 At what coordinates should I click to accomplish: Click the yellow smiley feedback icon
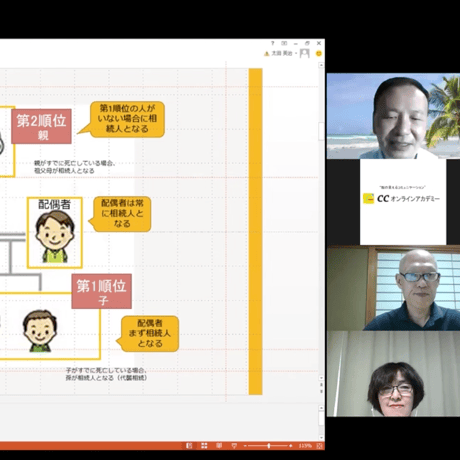[319, 53]
